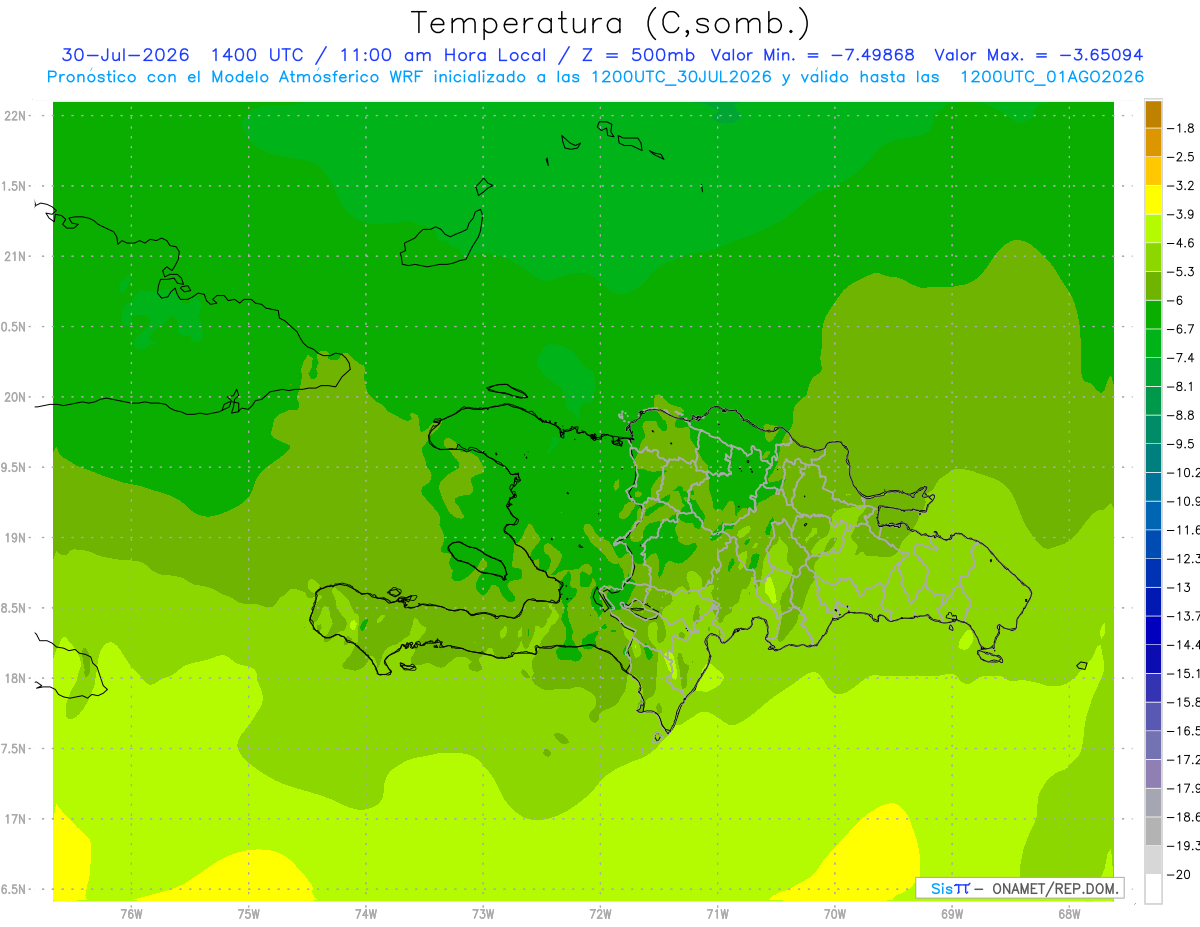Click the '74W' longitude label
Image resolution: width=1200 pixels, height=927 pixels.
coord(366,914)
